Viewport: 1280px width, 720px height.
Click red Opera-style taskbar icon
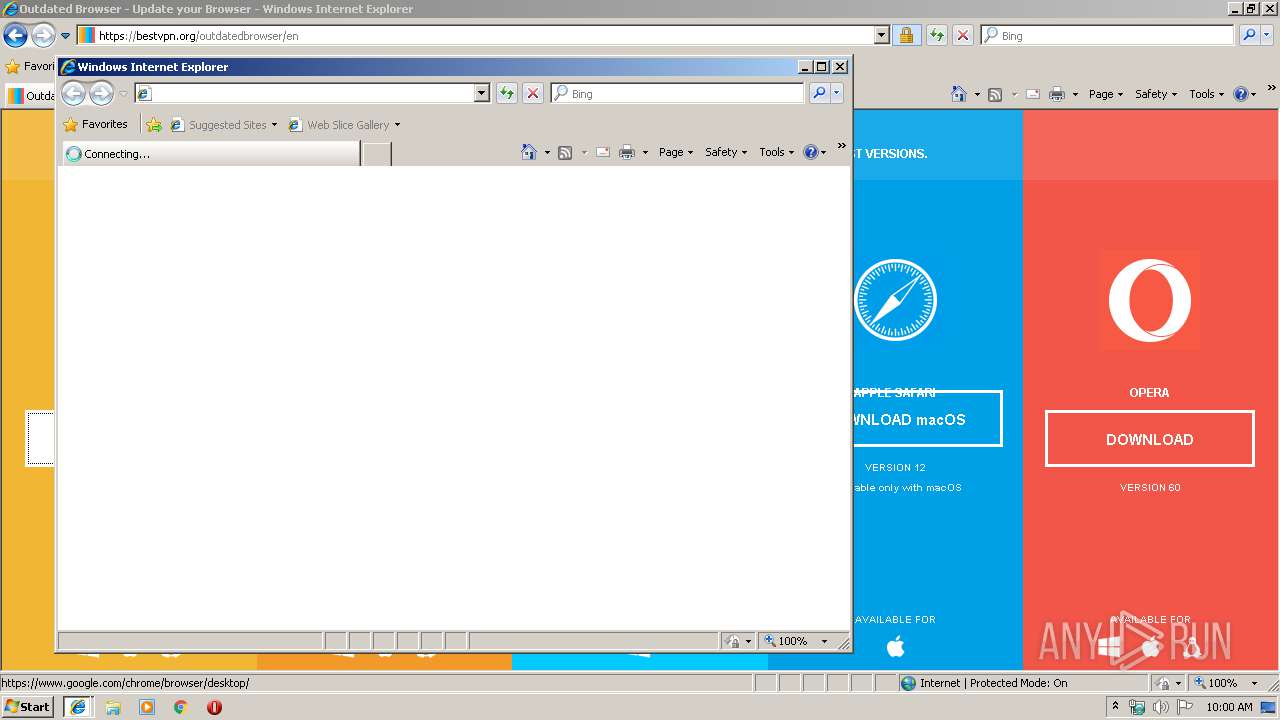point(214,707)
